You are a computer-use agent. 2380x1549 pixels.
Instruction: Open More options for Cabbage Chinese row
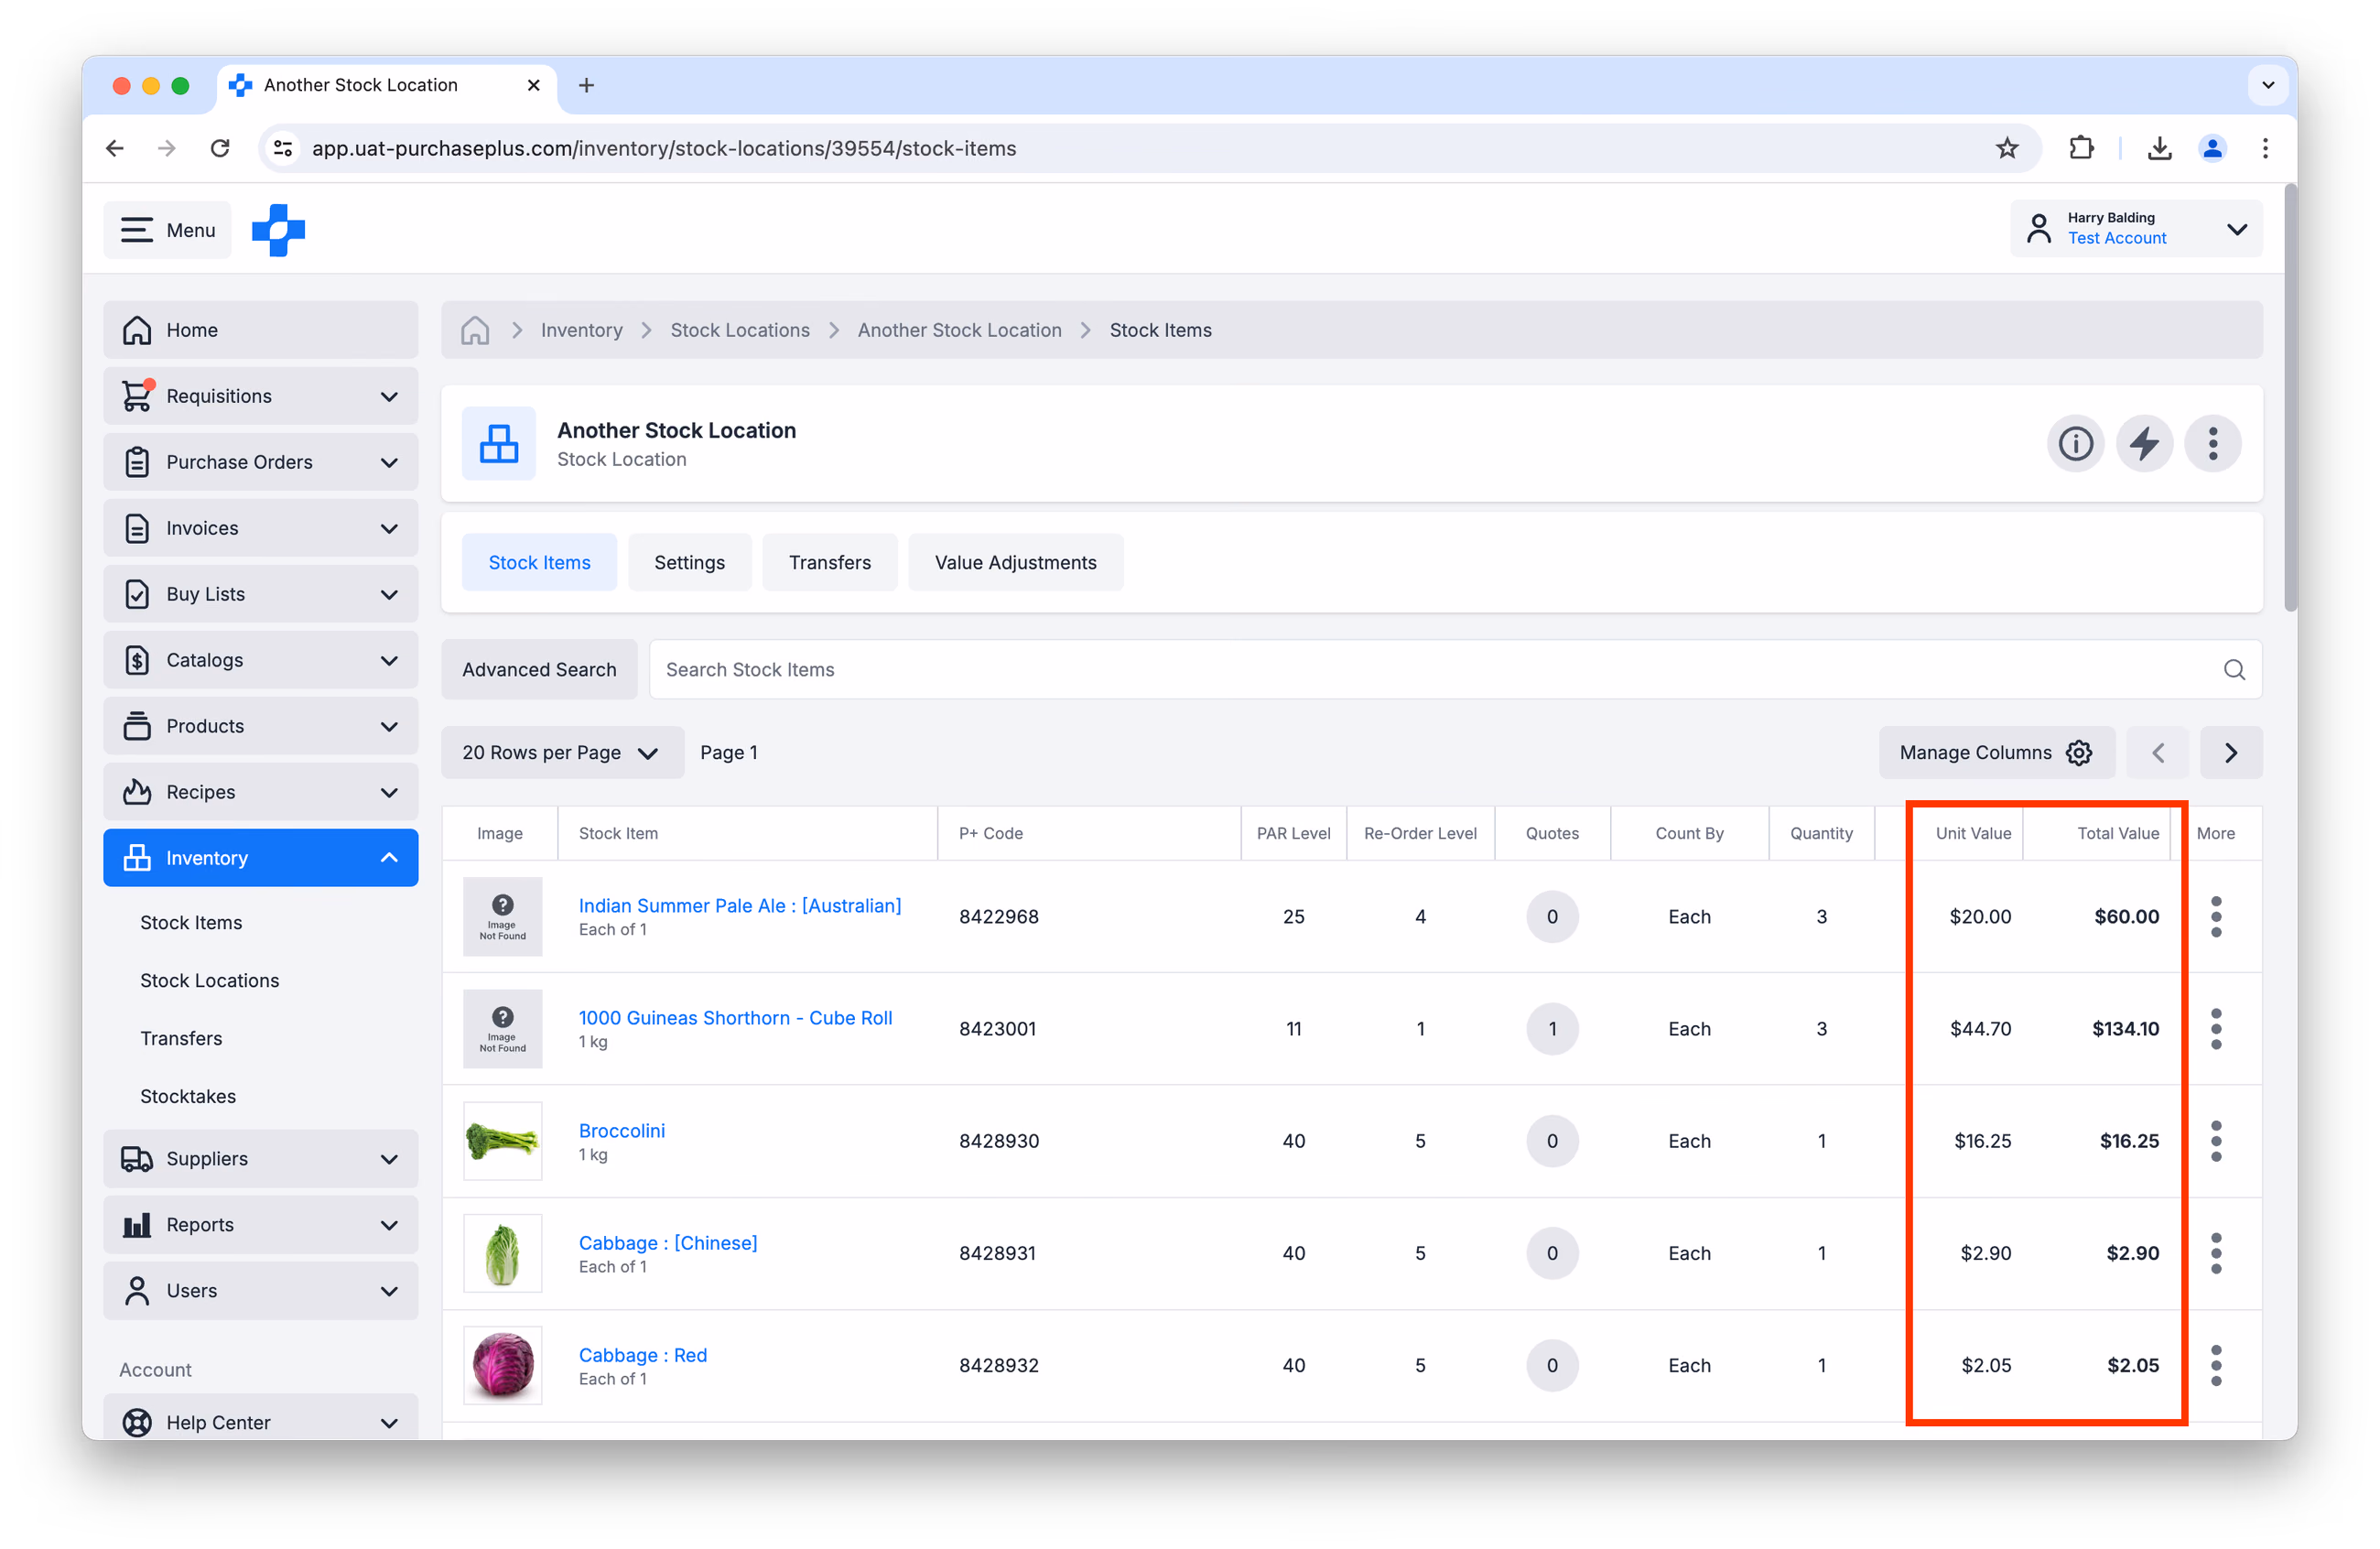coord(2216,1253)
